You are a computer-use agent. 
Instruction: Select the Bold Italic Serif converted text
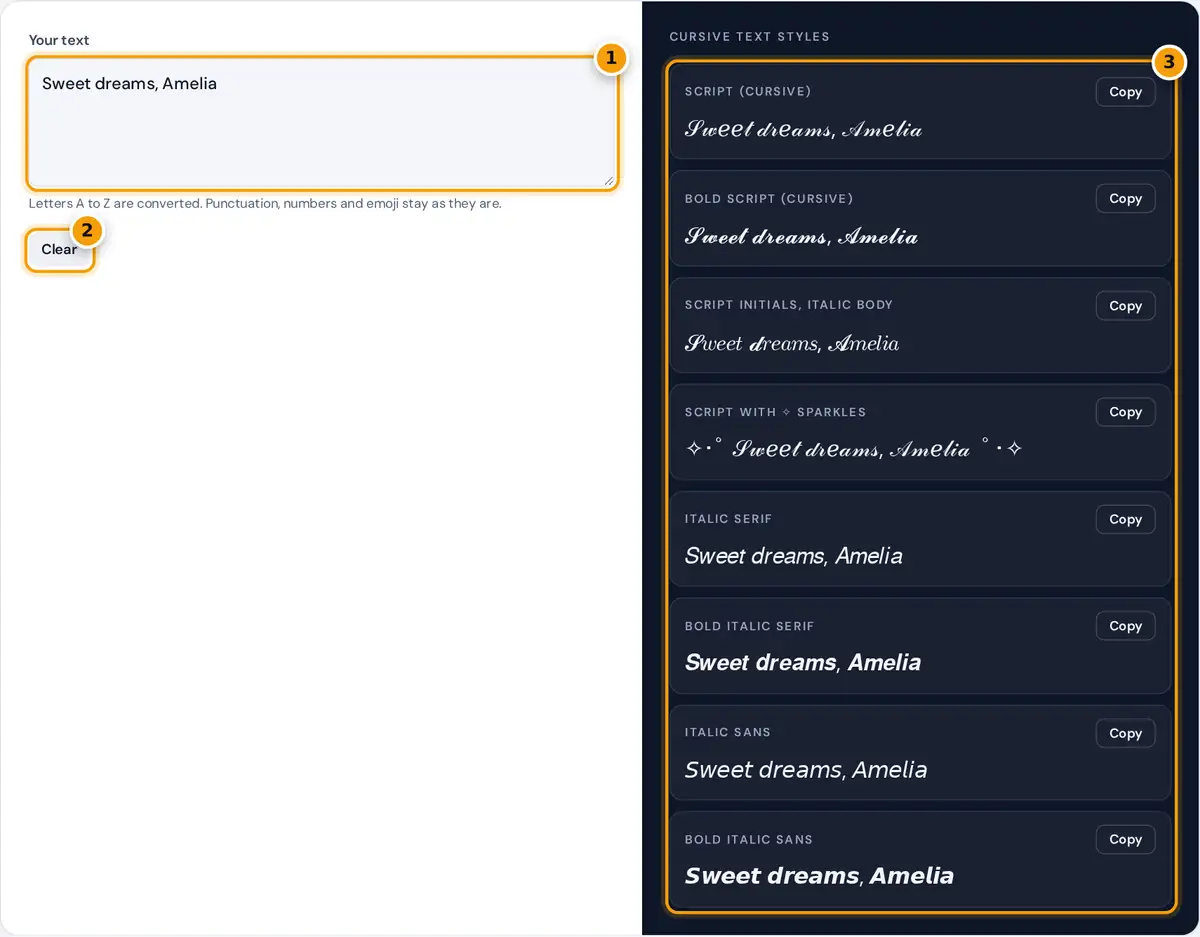(803, 662)
